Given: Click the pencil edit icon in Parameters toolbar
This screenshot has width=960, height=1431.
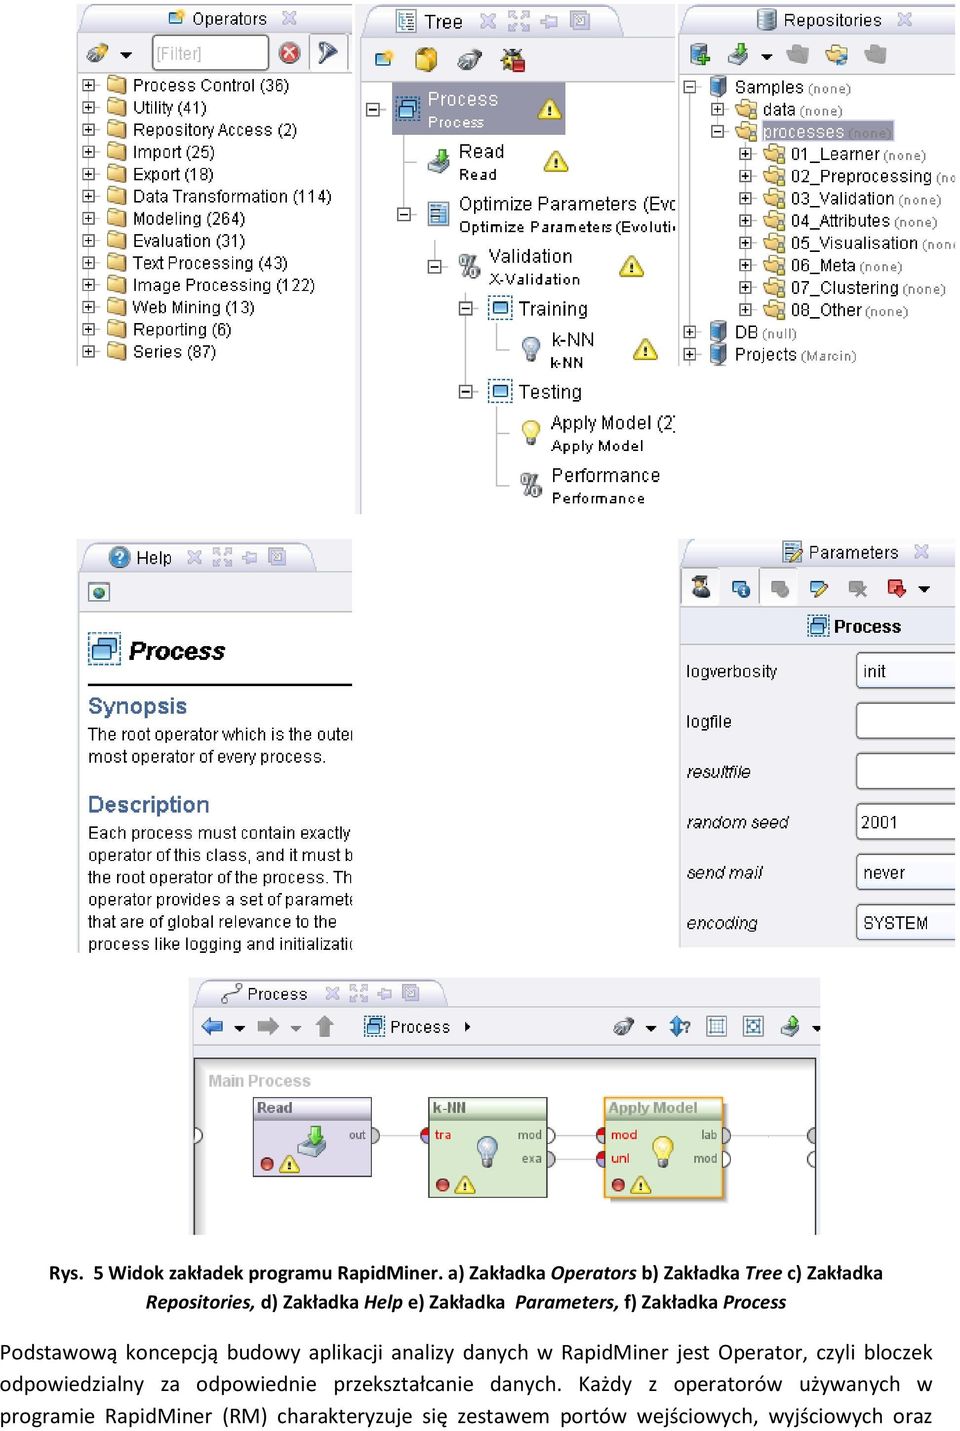Looking at the screenshot, I should tap(819, 589).
